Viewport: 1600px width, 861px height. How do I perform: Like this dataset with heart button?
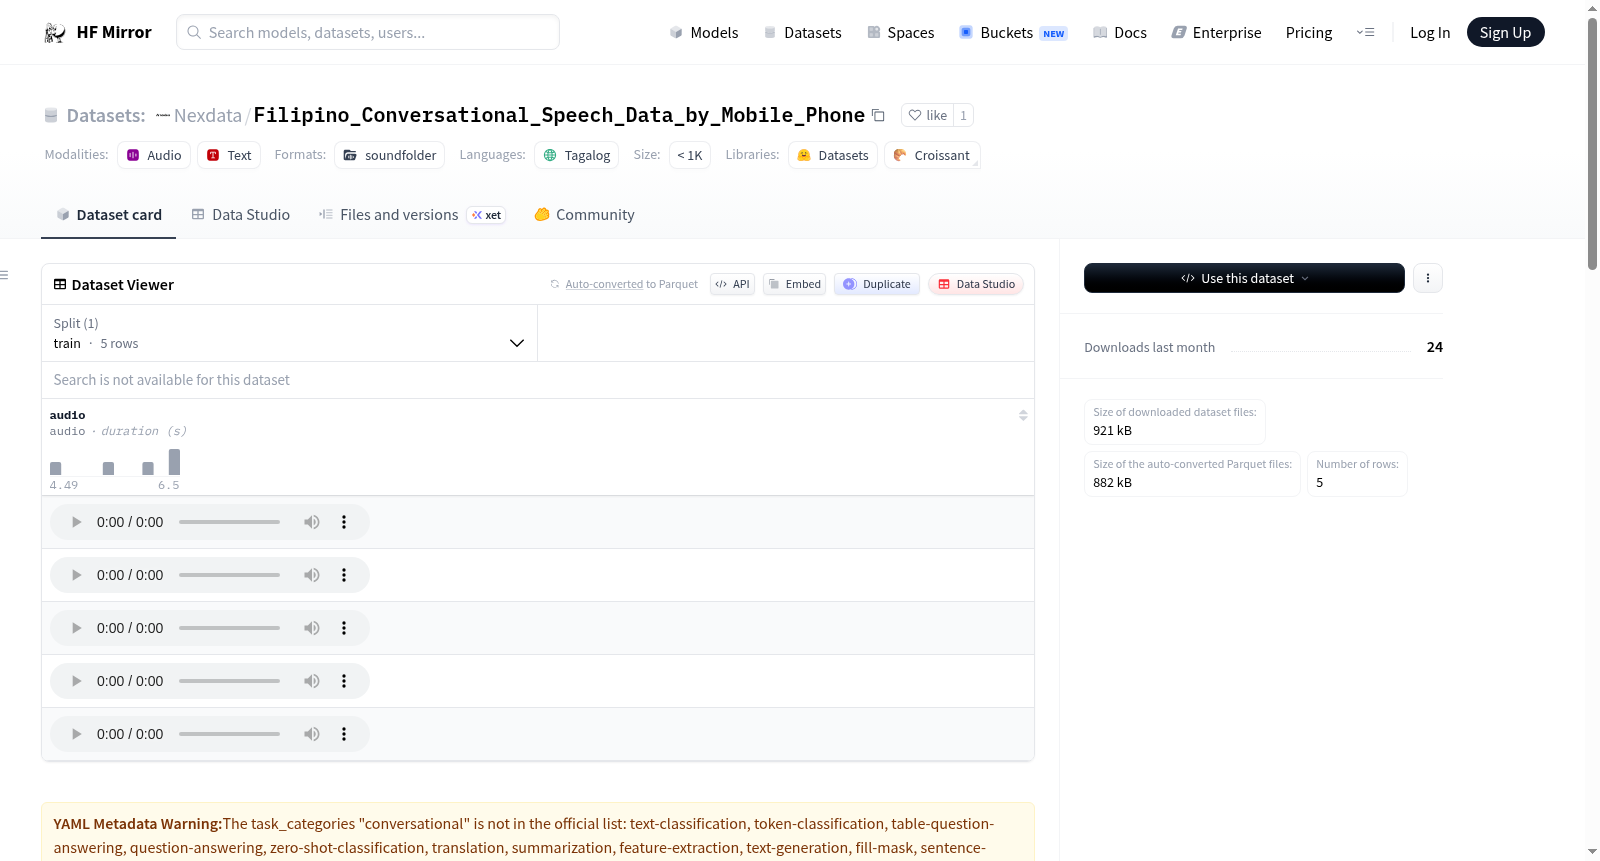(927, 115)
